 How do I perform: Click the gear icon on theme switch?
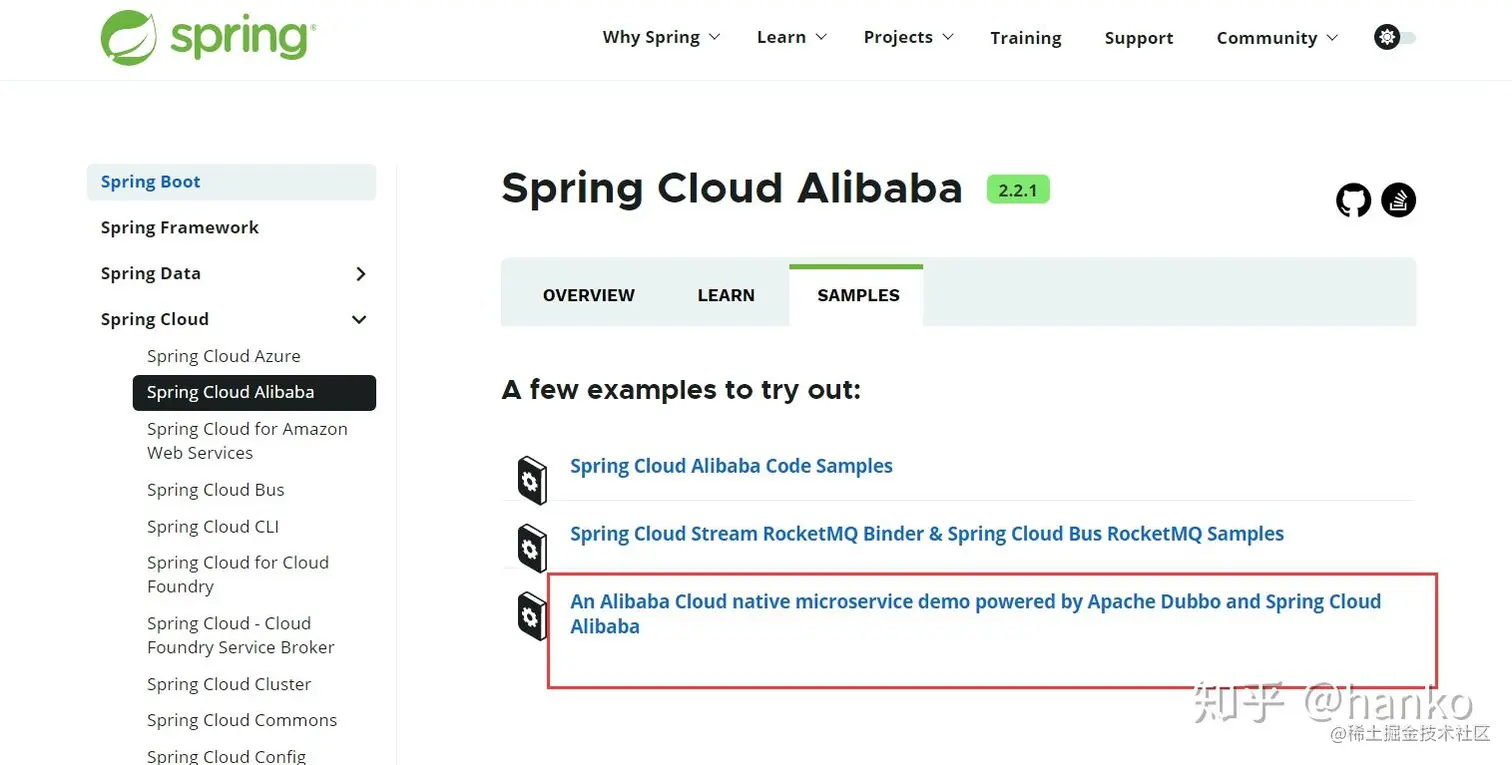1386,38
